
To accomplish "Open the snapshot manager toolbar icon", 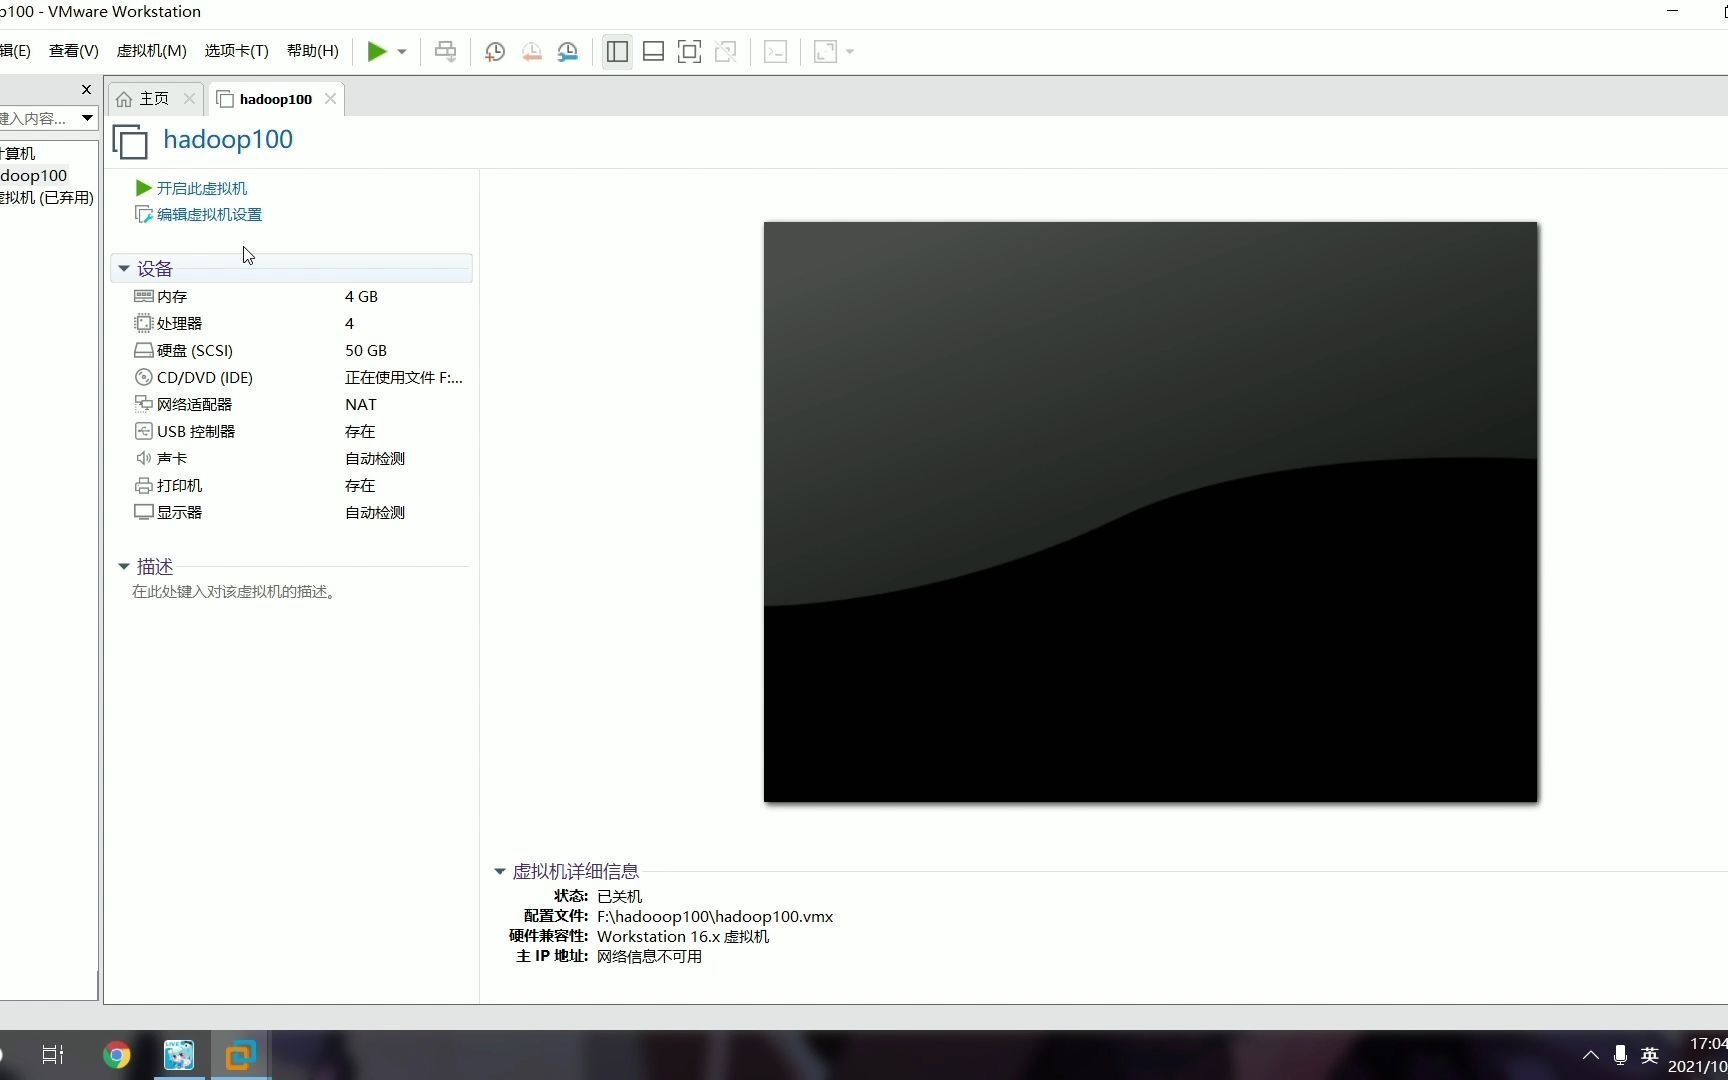I will tap(568, 52).
